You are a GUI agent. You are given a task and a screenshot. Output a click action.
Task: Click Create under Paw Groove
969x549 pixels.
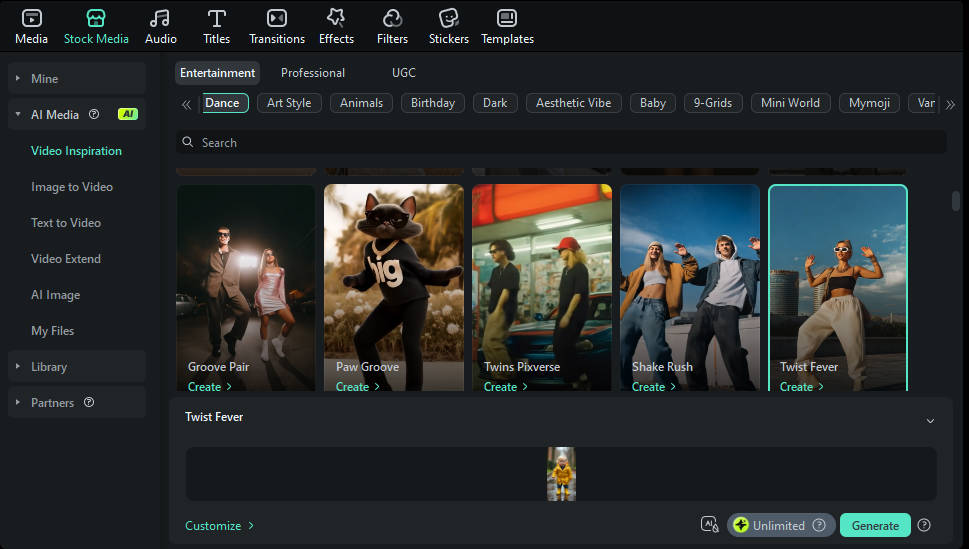(357, 386)
